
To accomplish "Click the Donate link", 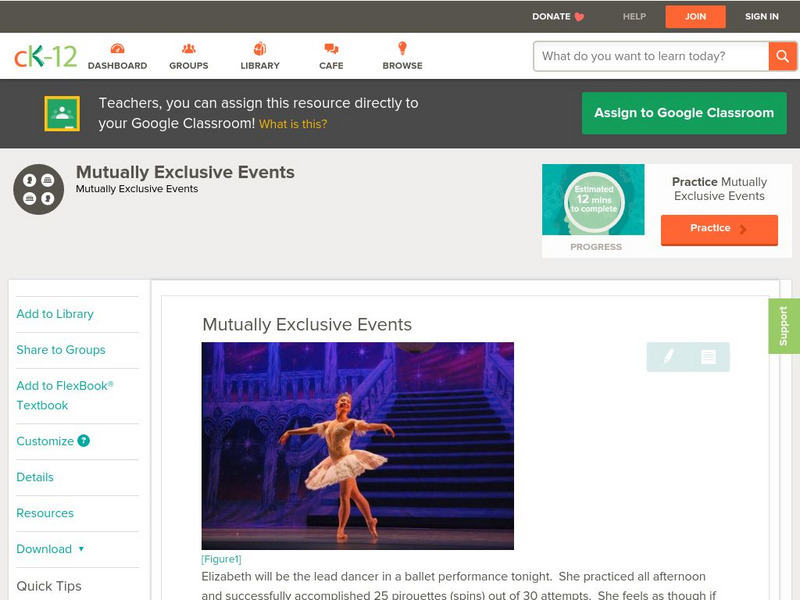I will (x=558, y=17).
